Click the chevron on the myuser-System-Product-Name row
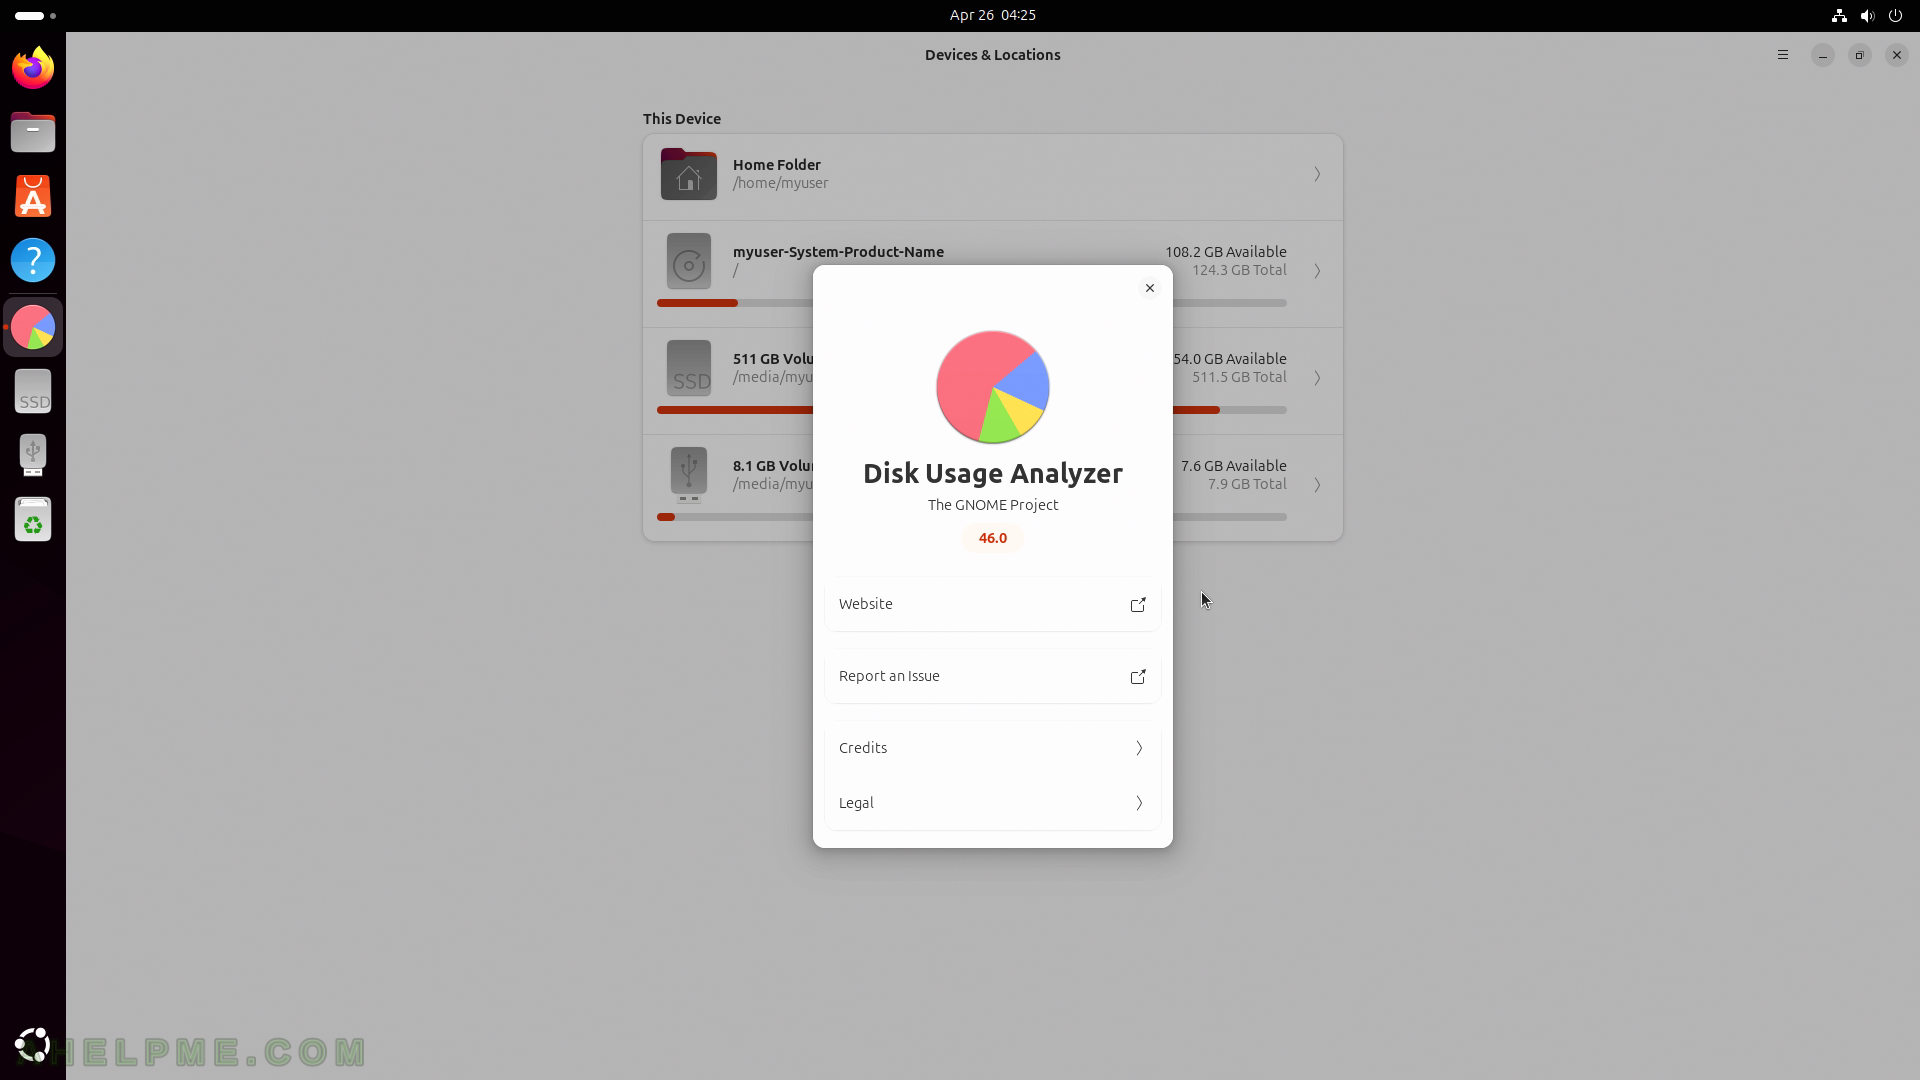 click(1317, 271)
